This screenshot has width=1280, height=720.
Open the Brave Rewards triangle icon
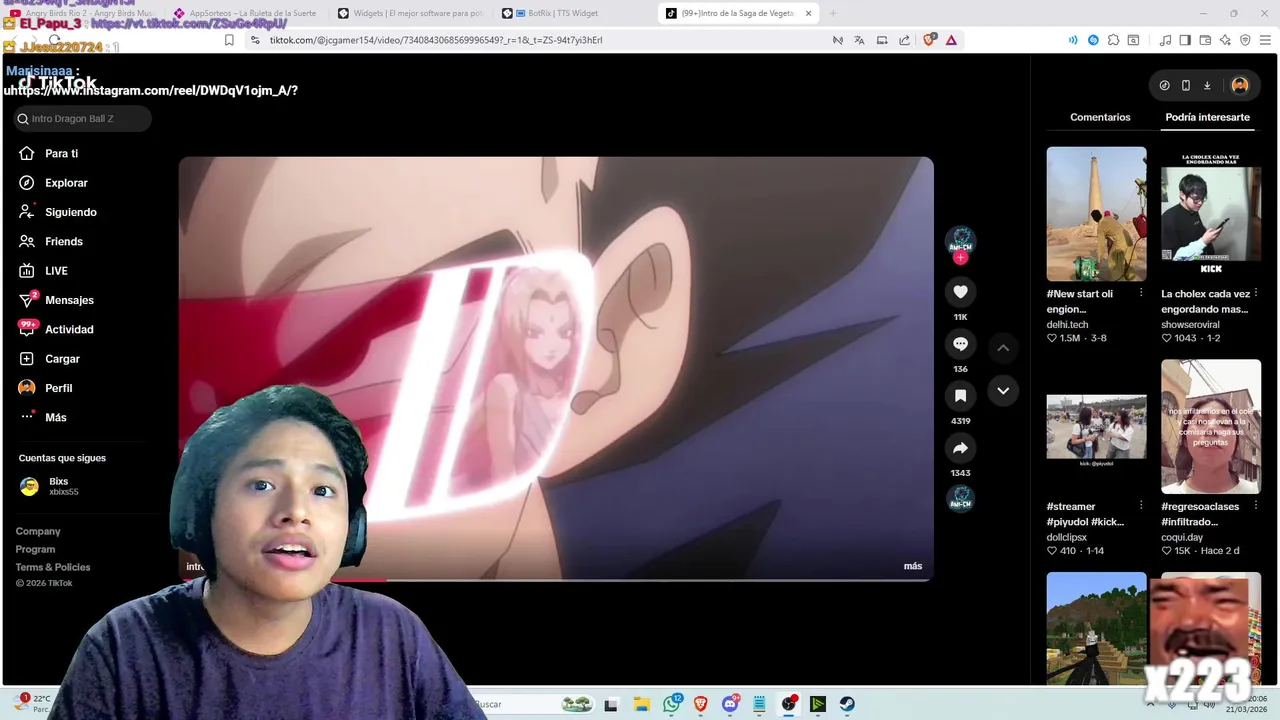[x=951, y=40]
